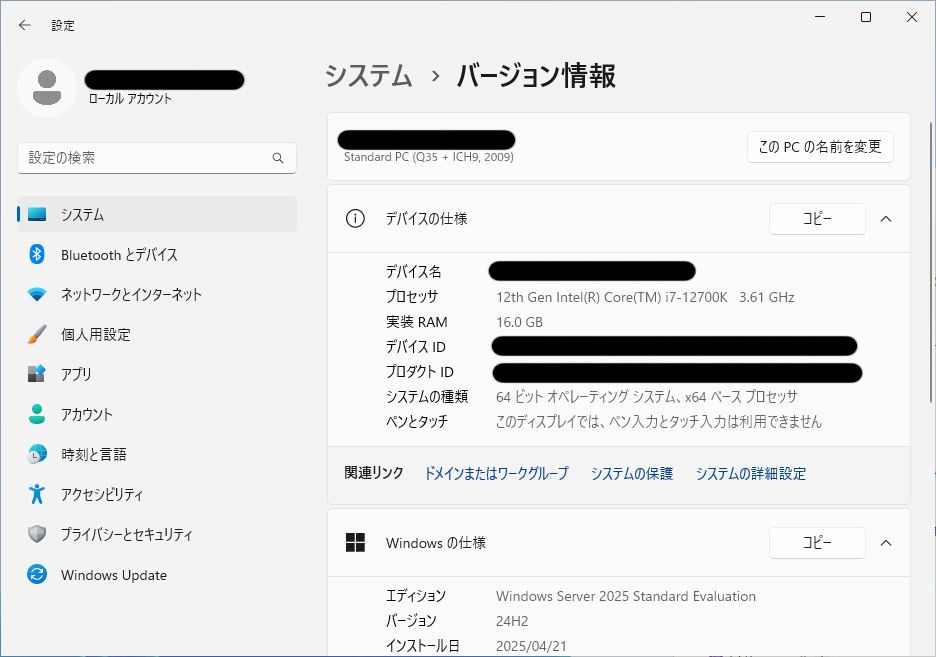The image size is (936, 657).
Task: Click the ローカル アカウント profile label
Action: [130, 99]
